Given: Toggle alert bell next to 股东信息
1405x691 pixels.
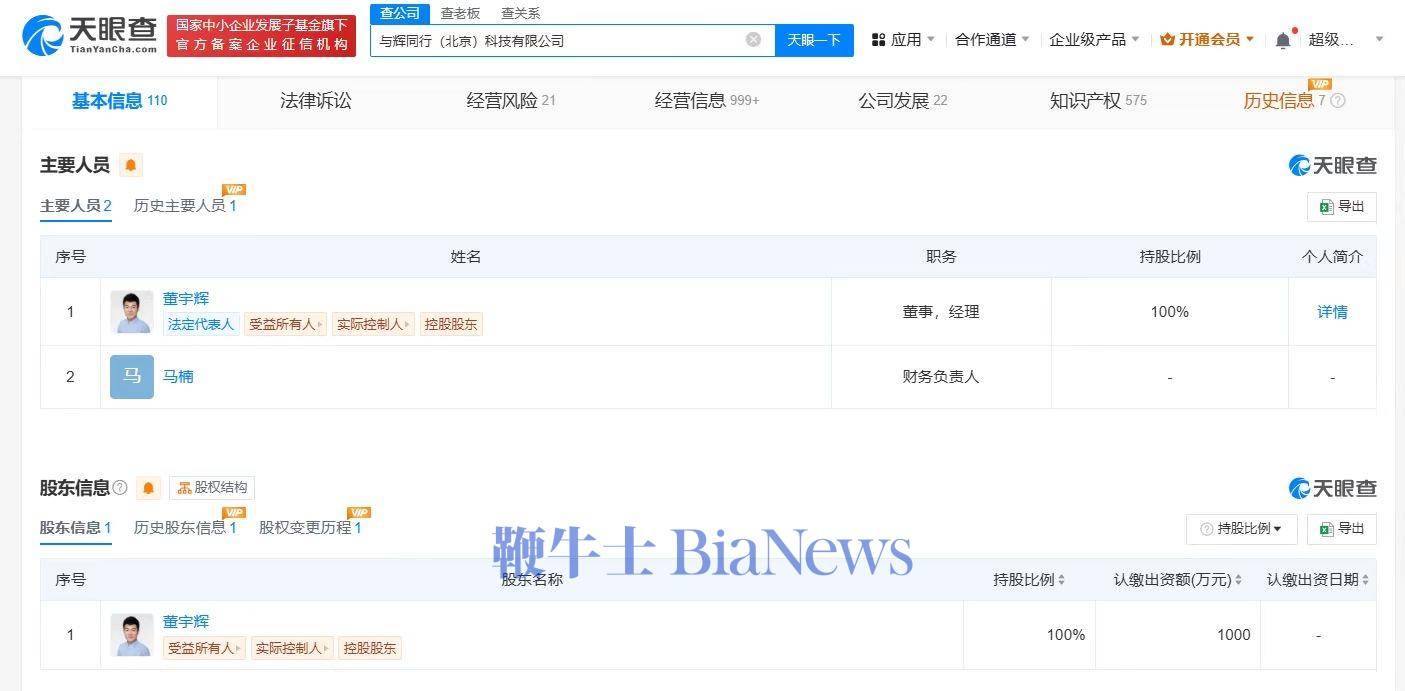Looking at the screenshot, I should [148, 488].
